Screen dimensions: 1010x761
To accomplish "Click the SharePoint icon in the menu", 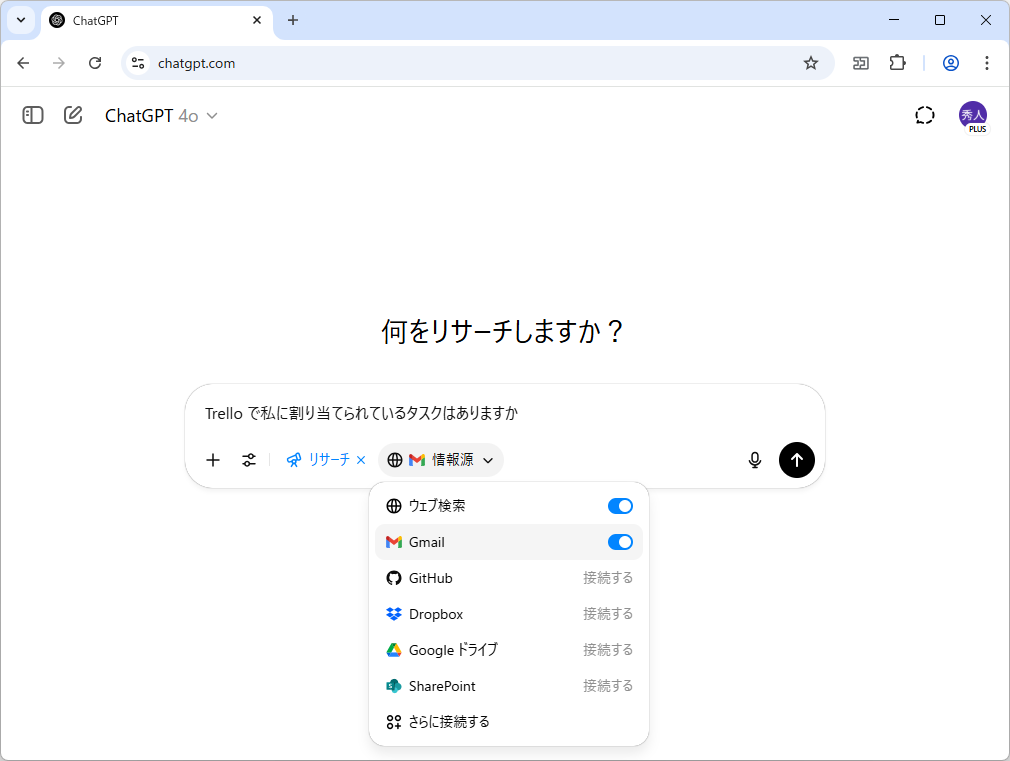I will click(x=393, y=686).
